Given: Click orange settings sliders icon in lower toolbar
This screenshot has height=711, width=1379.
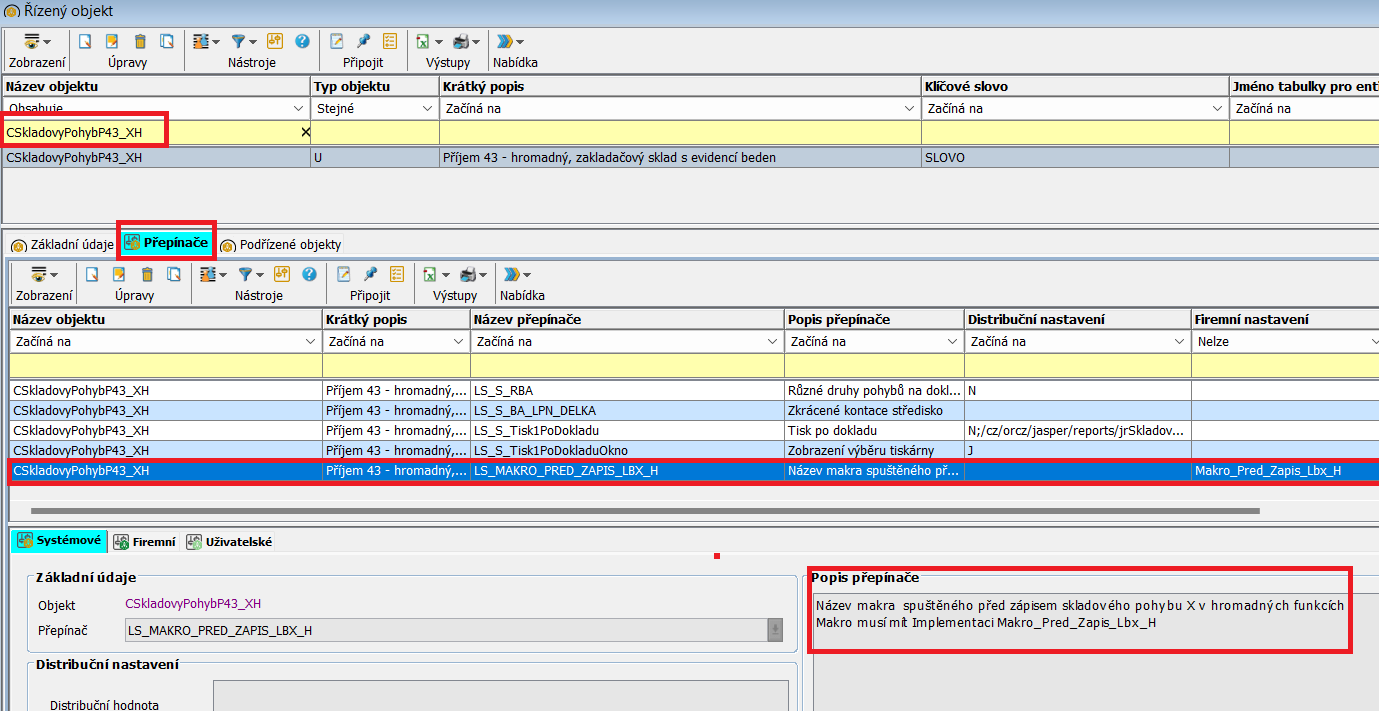Looking at the screenshot, I should pyautogui.click(x=281, y=274).
